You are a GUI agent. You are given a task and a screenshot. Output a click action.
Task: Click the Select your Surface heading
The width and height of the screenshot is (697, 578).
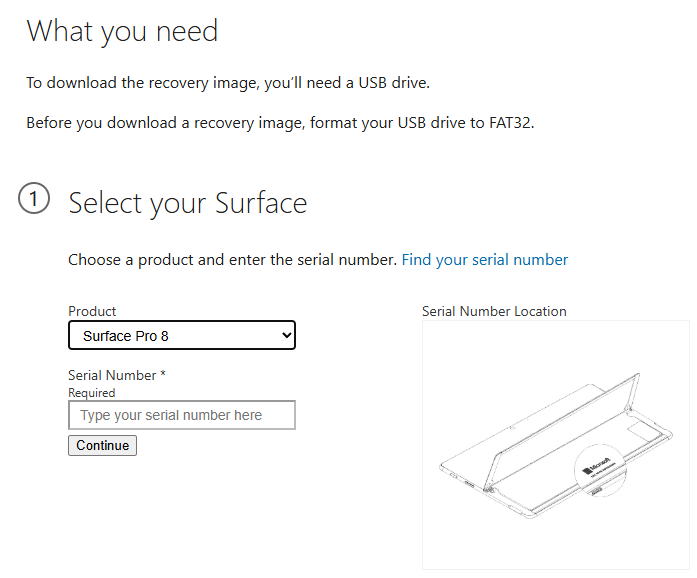pos(188,204)
